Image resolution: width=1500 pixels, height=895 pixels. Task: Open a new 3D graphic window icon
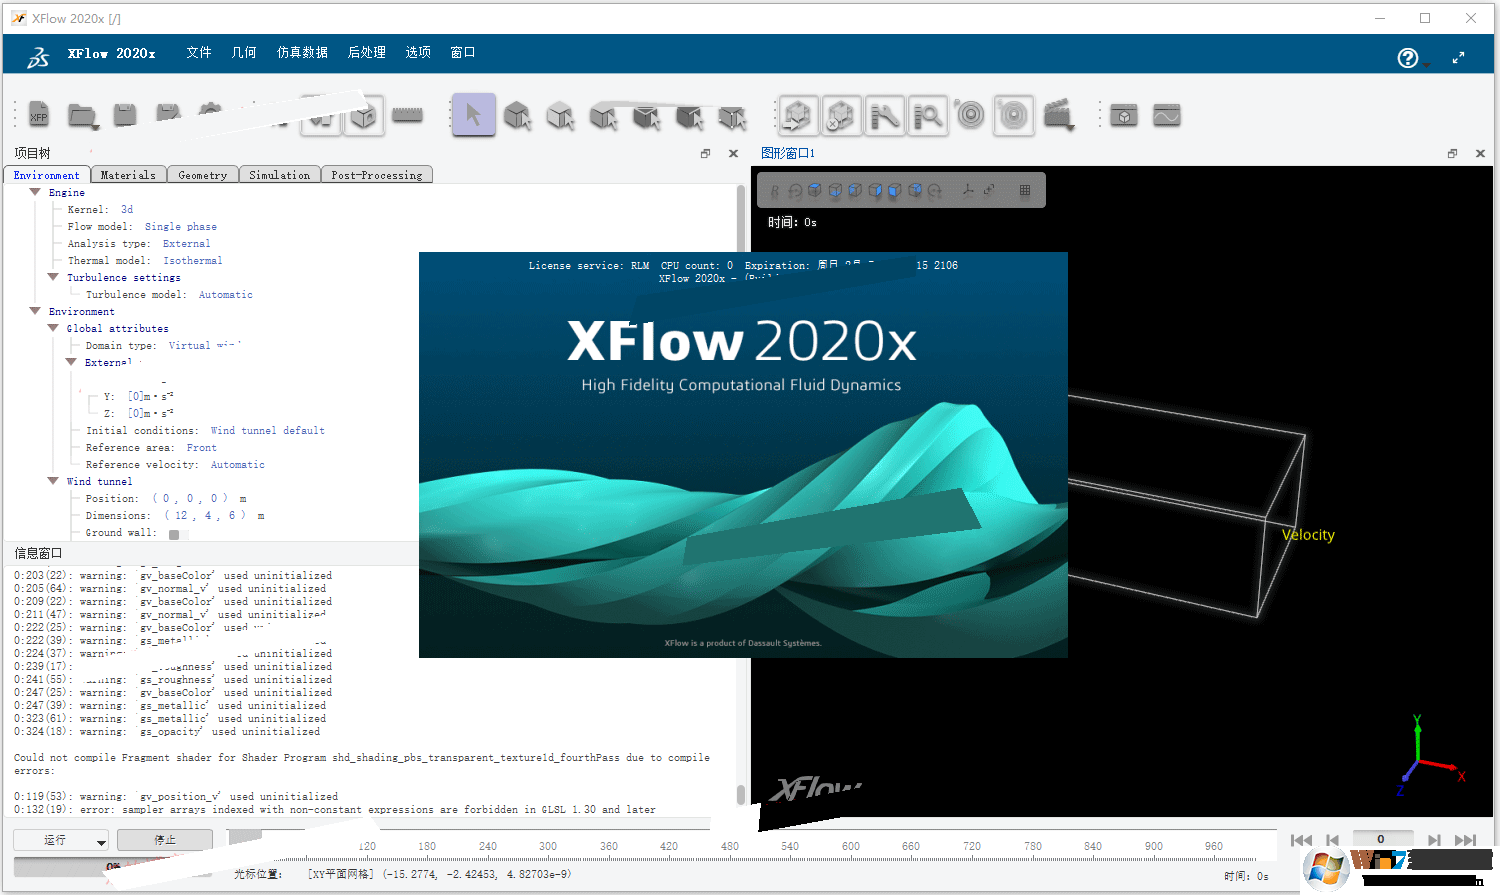pos(1124,116)
